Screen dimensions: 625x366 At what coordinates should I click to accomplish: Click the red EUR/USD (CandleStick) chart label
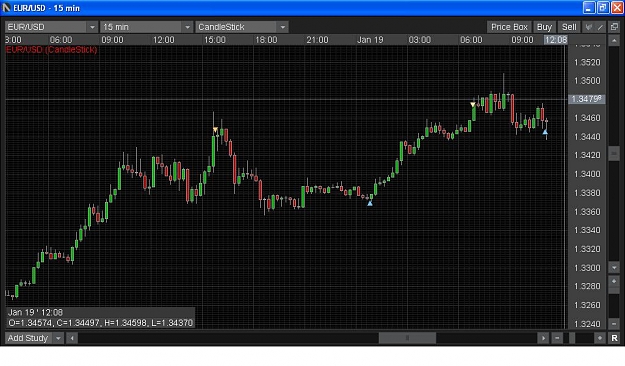51,49
